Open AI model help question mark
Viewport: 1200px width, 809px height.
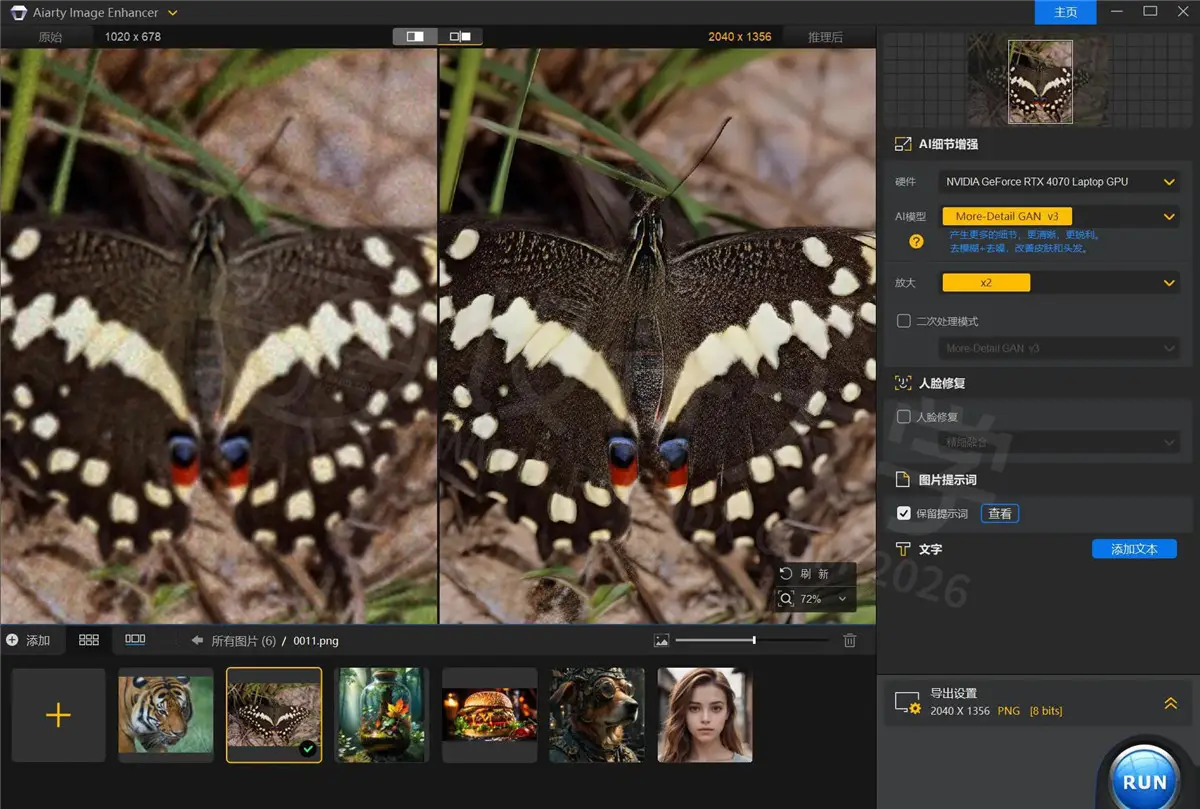pos(916,241)
